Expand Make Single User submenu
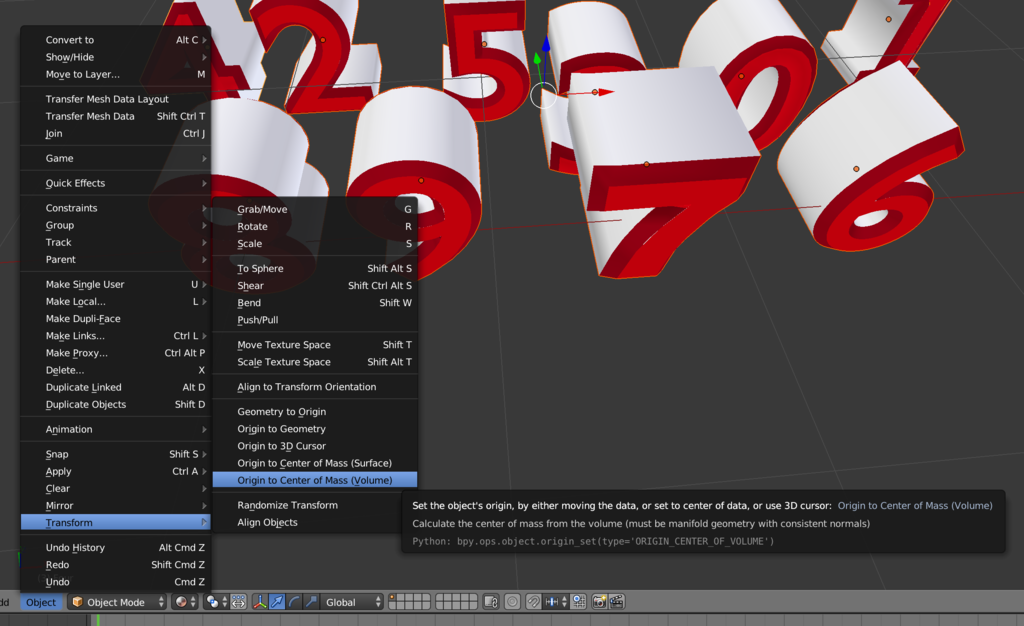This screenshot has width=1024, height=626. [x=116, y=284]
